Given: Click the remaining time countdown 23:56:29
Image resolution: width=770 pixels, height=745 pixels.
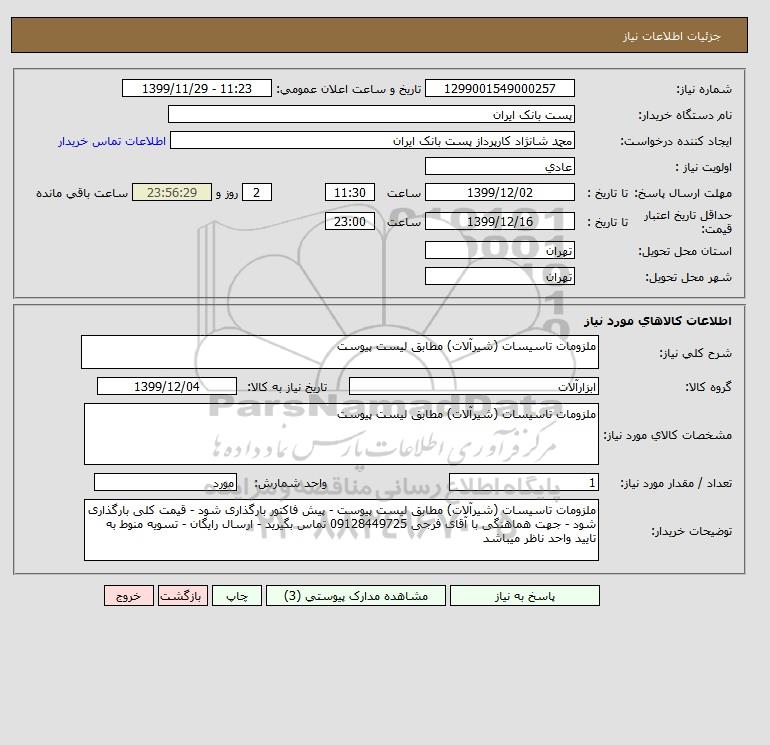Looking at the screenshot, I should pyautogui.click(x=172, y=193).
